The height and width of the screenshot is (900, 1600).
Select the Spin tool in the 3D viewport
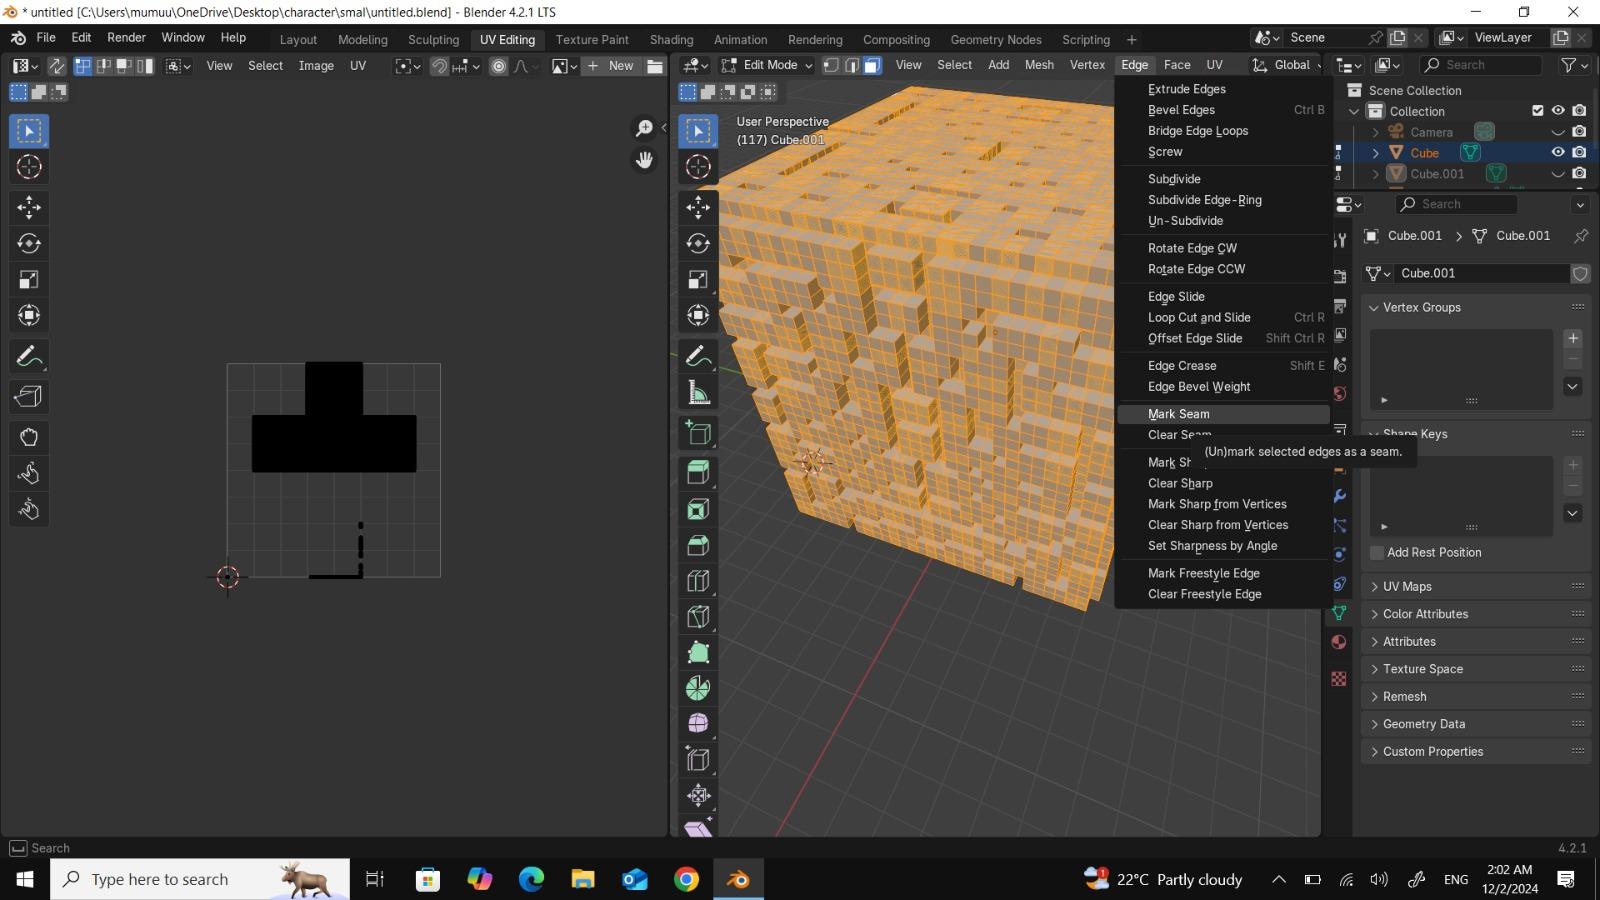point(698,688)
